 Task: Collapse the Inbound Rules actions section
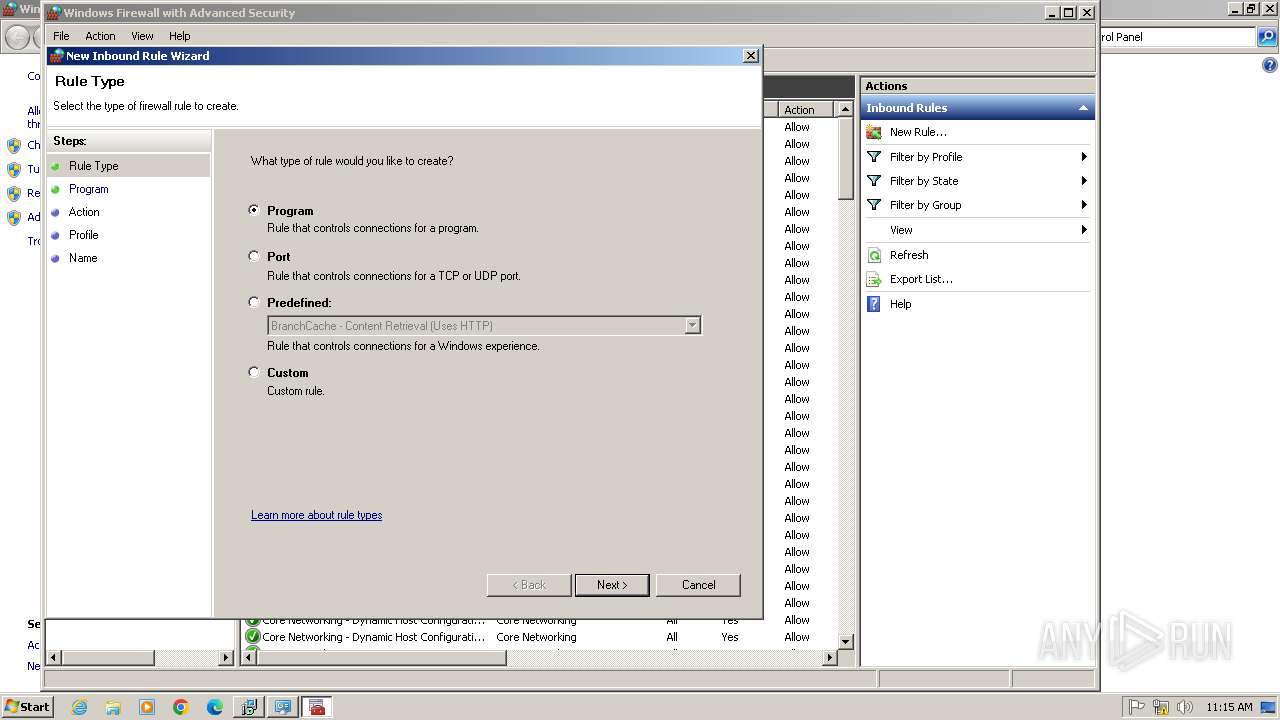[x=1083, y=108]
